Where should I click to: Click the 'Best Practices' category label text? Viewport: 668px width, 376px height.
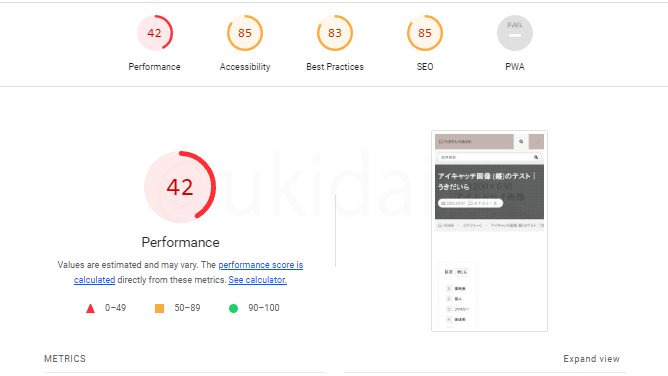tap(335, 67)
